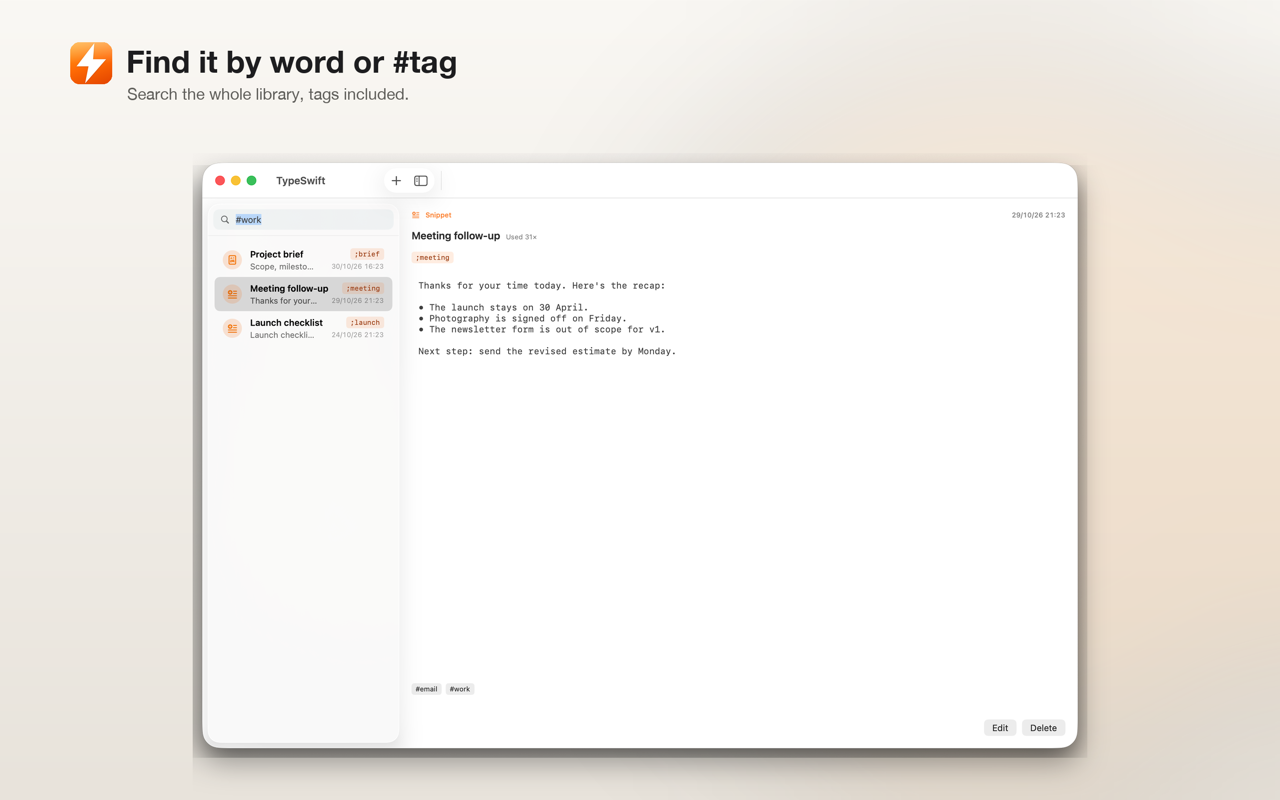Click the Snippet label in detail header
Screen dimensions: 1280x800
[x=438, y=215]
